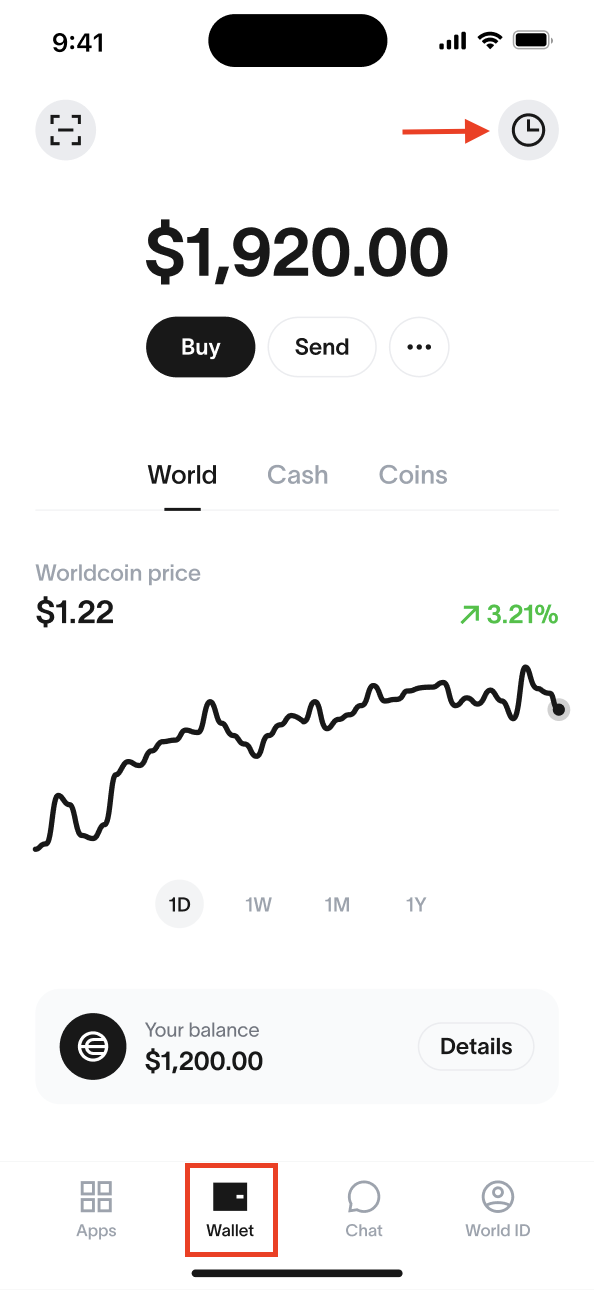Open the World ID profile icon
This screenshot has width=594, height=1290.
(497, 1196)
